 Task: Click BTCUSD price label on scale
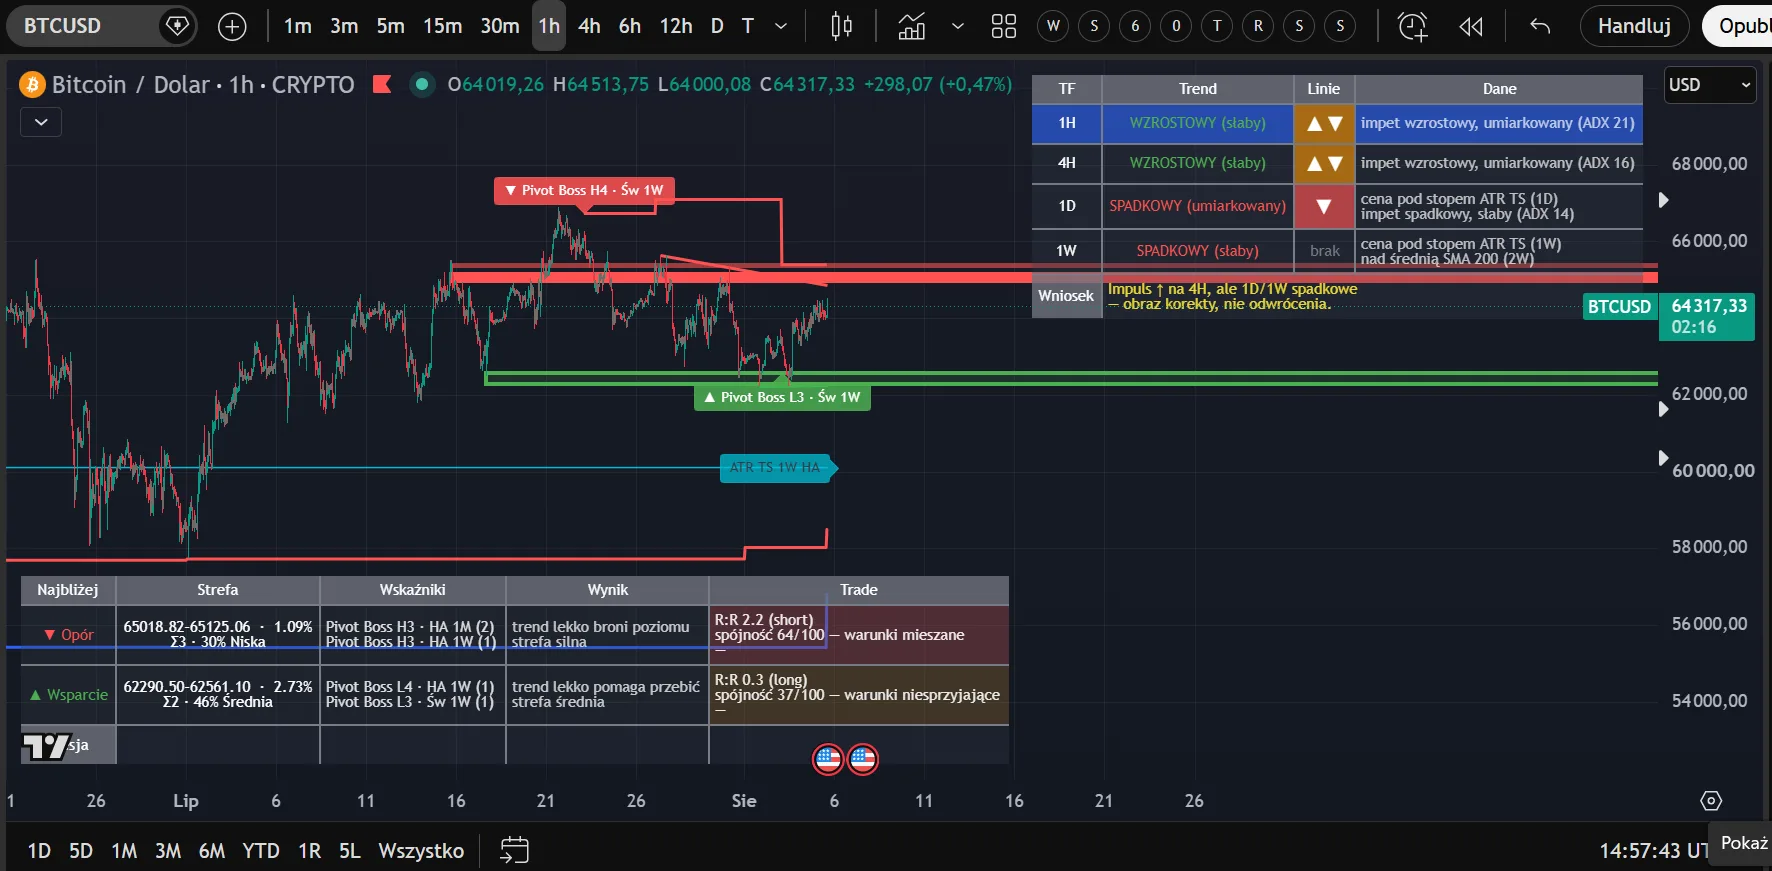tap(1619, 306)
